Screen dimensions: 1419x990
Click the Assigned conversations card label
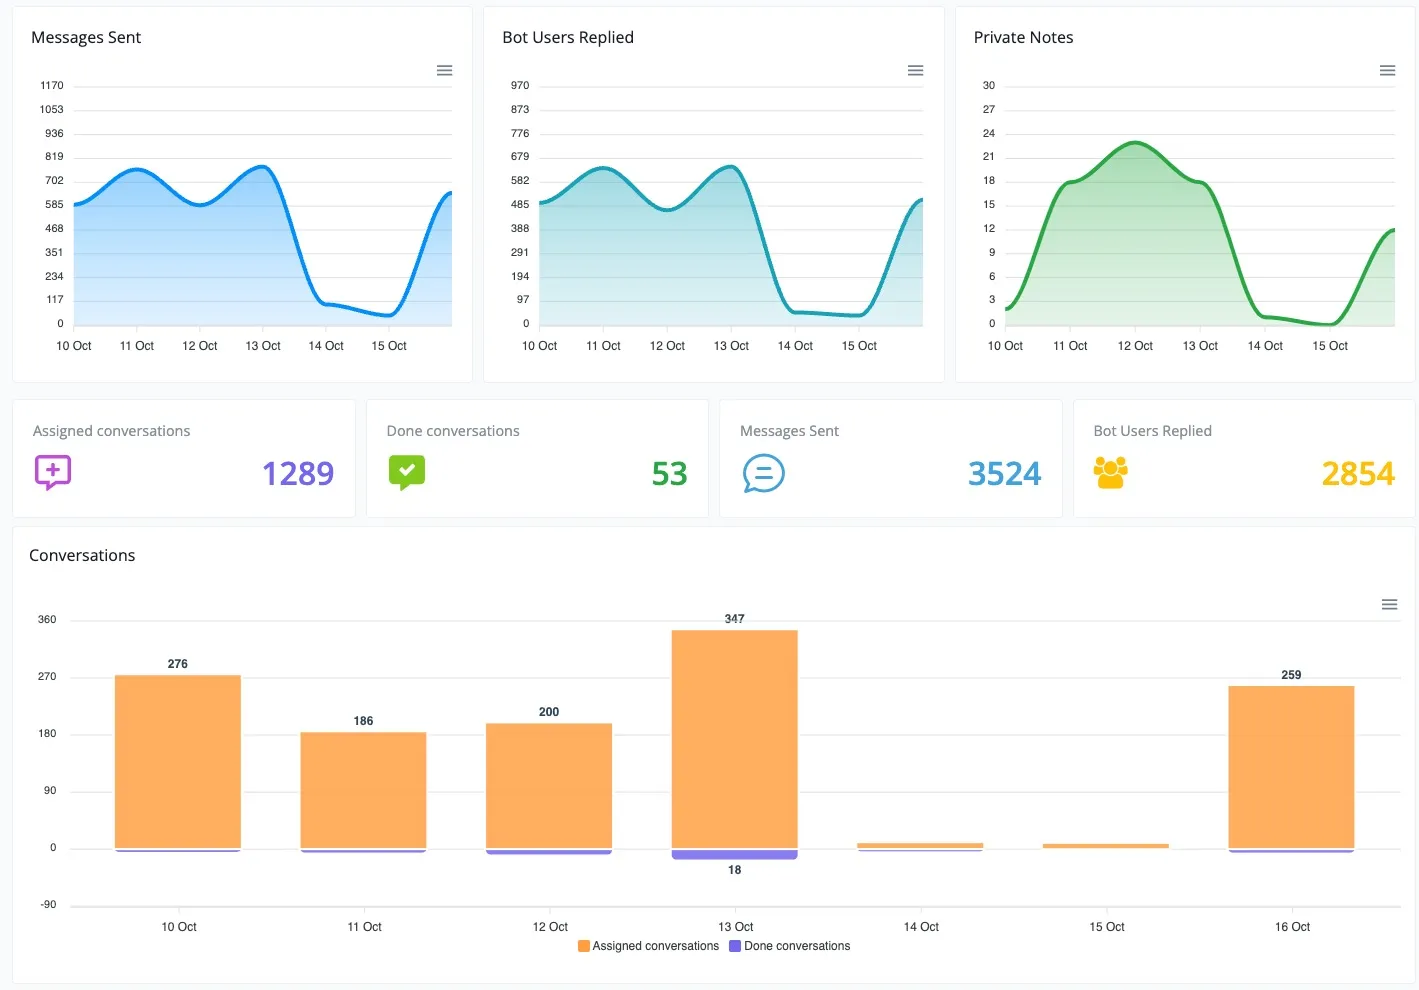pyautogui.click(x=111, y=431)
